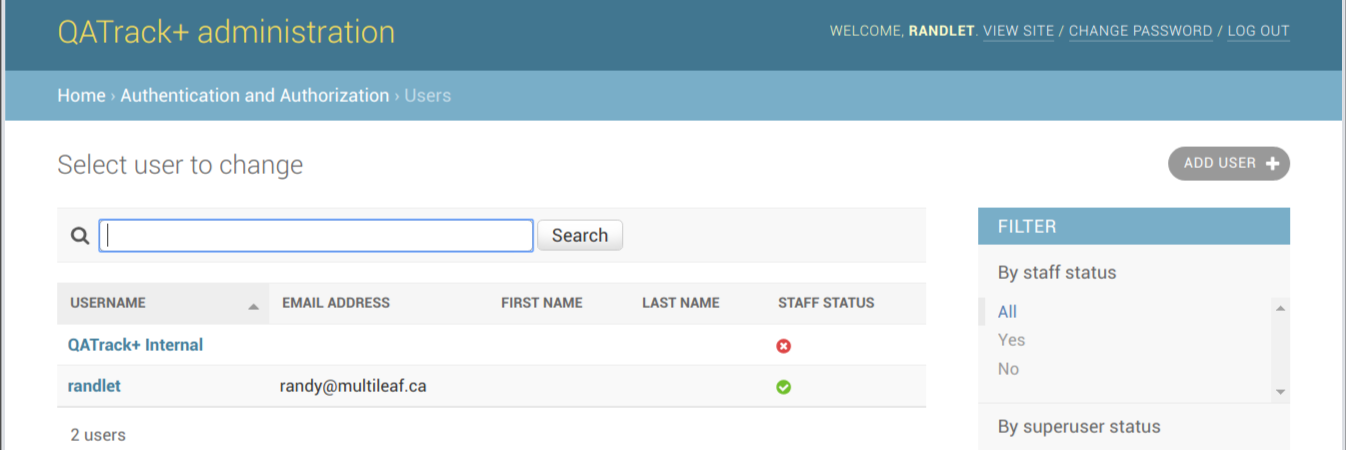Filter staff status by Yes
This screenshot has width=1346, height=450.
tap(1011, 340)
